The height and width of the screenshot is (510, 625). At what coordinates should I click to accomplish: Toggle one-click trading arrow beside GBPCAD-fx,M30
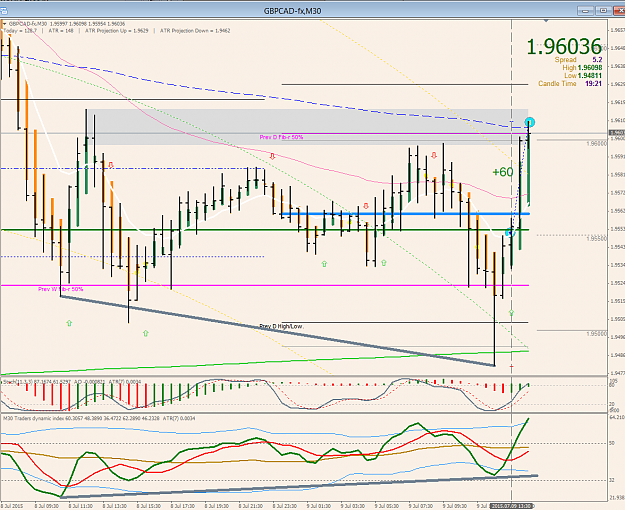pos(5,24)
